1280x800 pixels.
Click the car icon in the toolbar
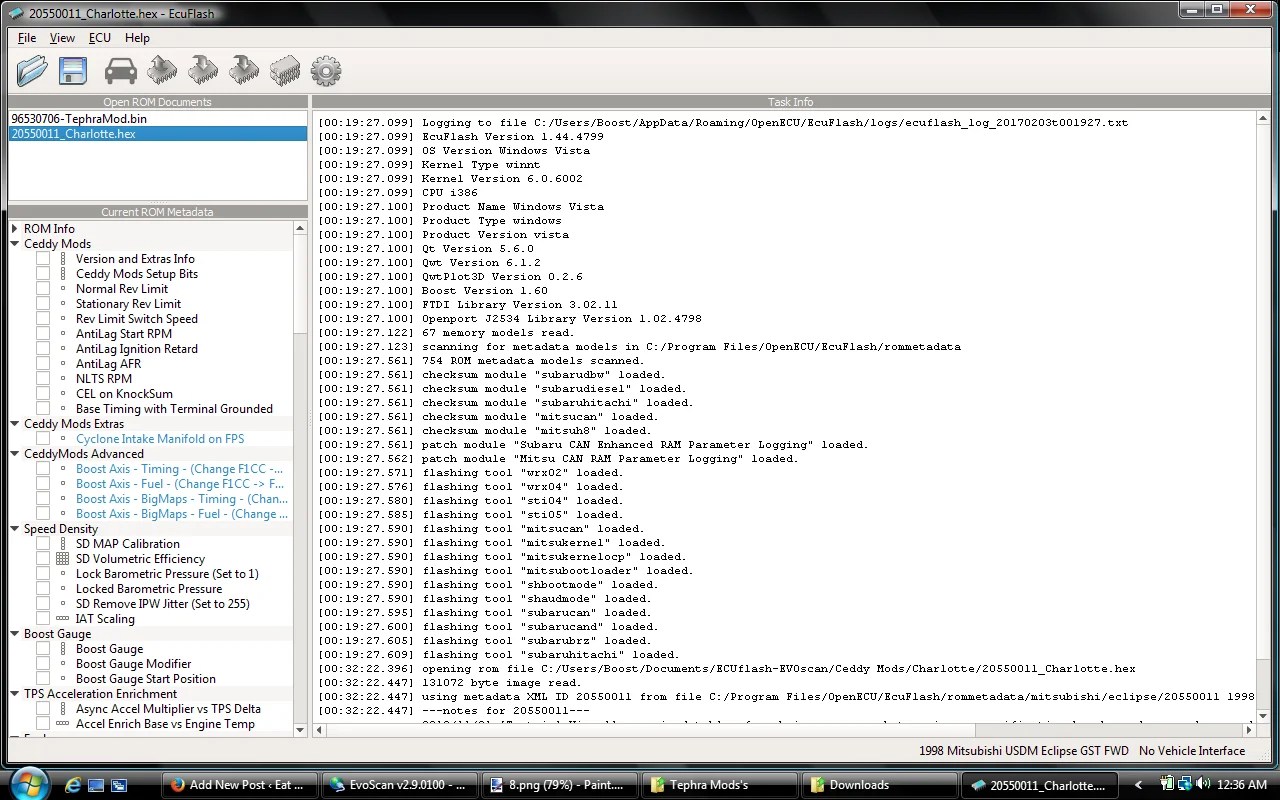[120, 70]
